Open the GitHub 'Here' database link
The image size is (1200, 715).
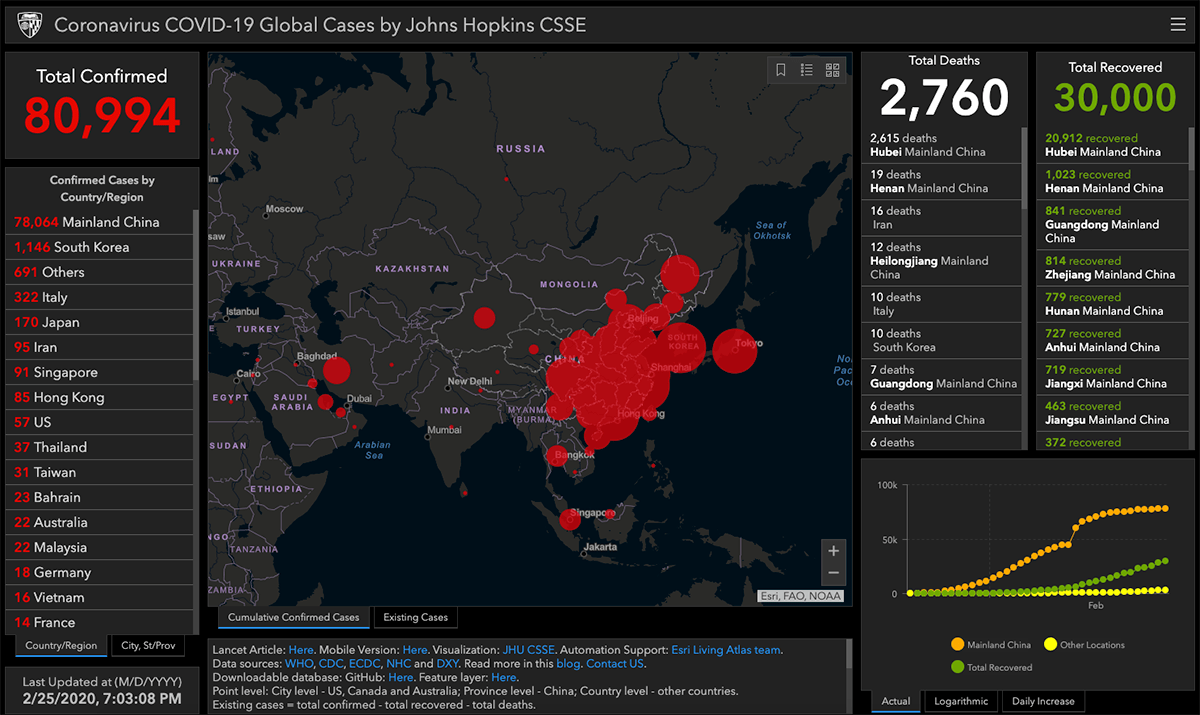400,678
